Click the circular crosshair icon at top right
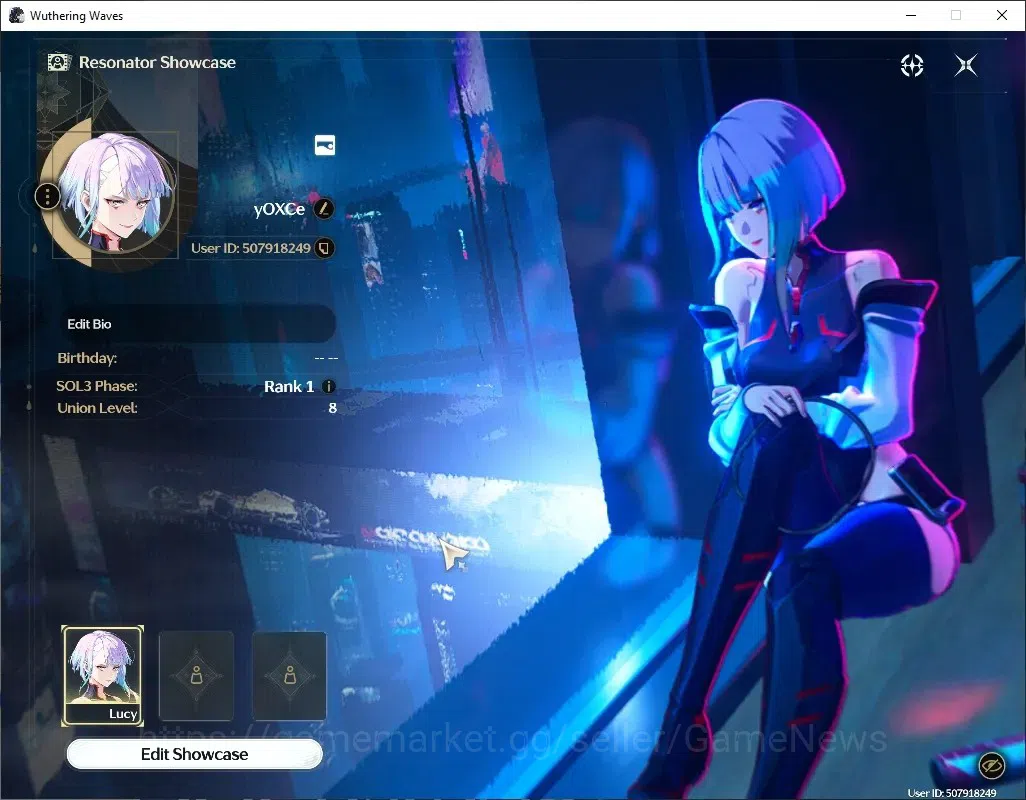The height and width of the screenshot is (800, 1026). (x=911, y=65)
